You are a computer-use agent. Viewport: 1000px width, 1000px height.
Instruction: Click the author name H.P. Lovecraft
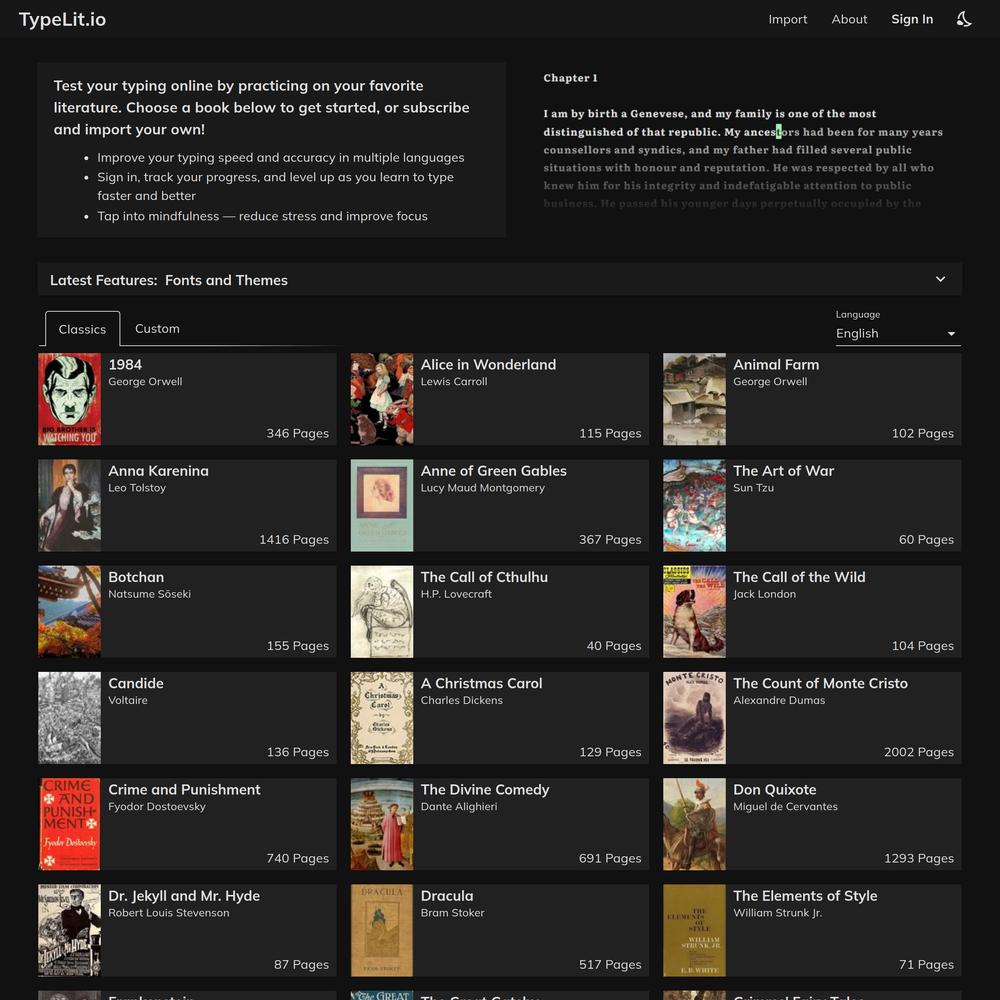click(x=456, y=594)
